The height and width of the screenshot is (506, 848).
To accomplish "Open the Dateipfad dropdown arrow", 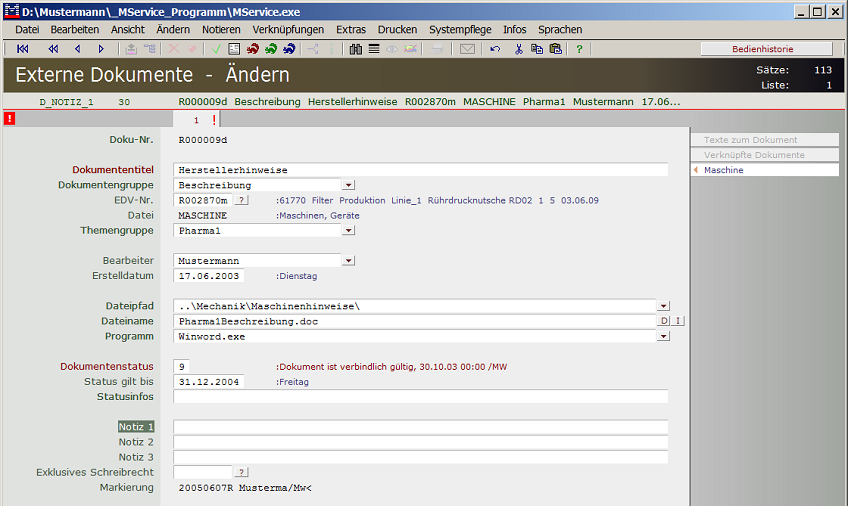I will tap(663, 306).
